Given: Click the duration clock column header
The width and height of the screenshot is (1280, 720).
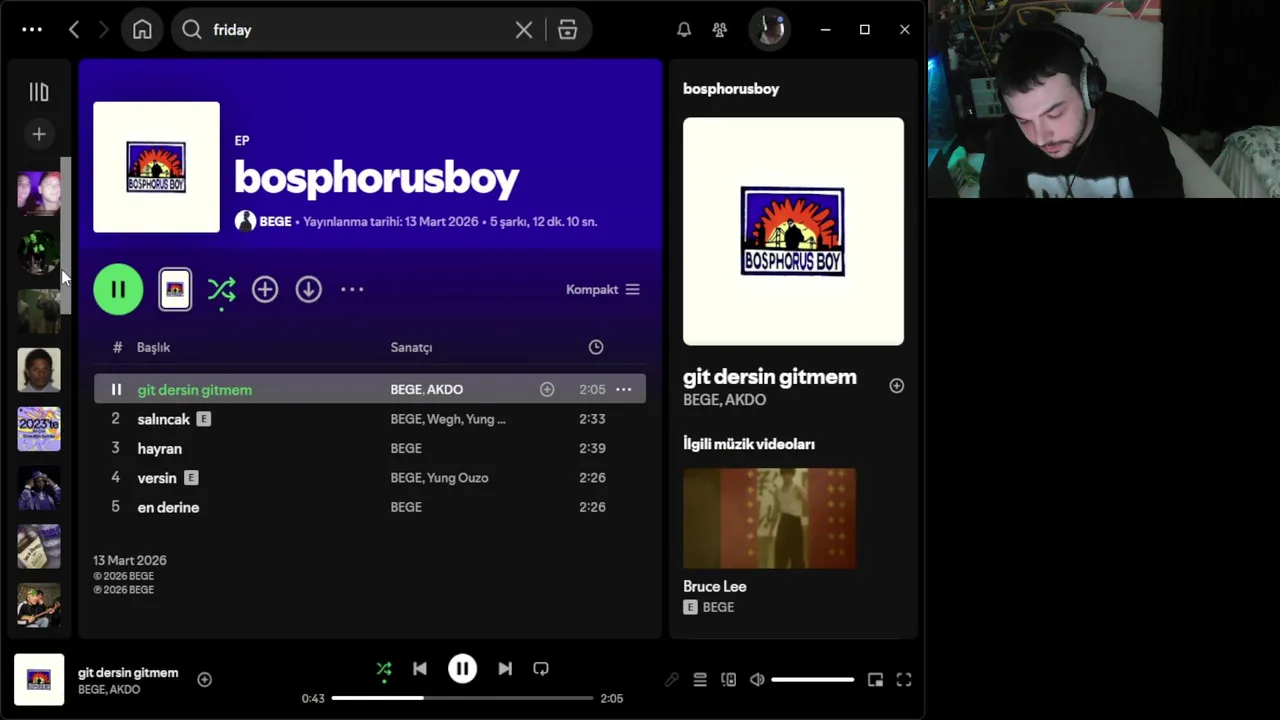Looking at the screenshot, I should (x=596, y=347).
